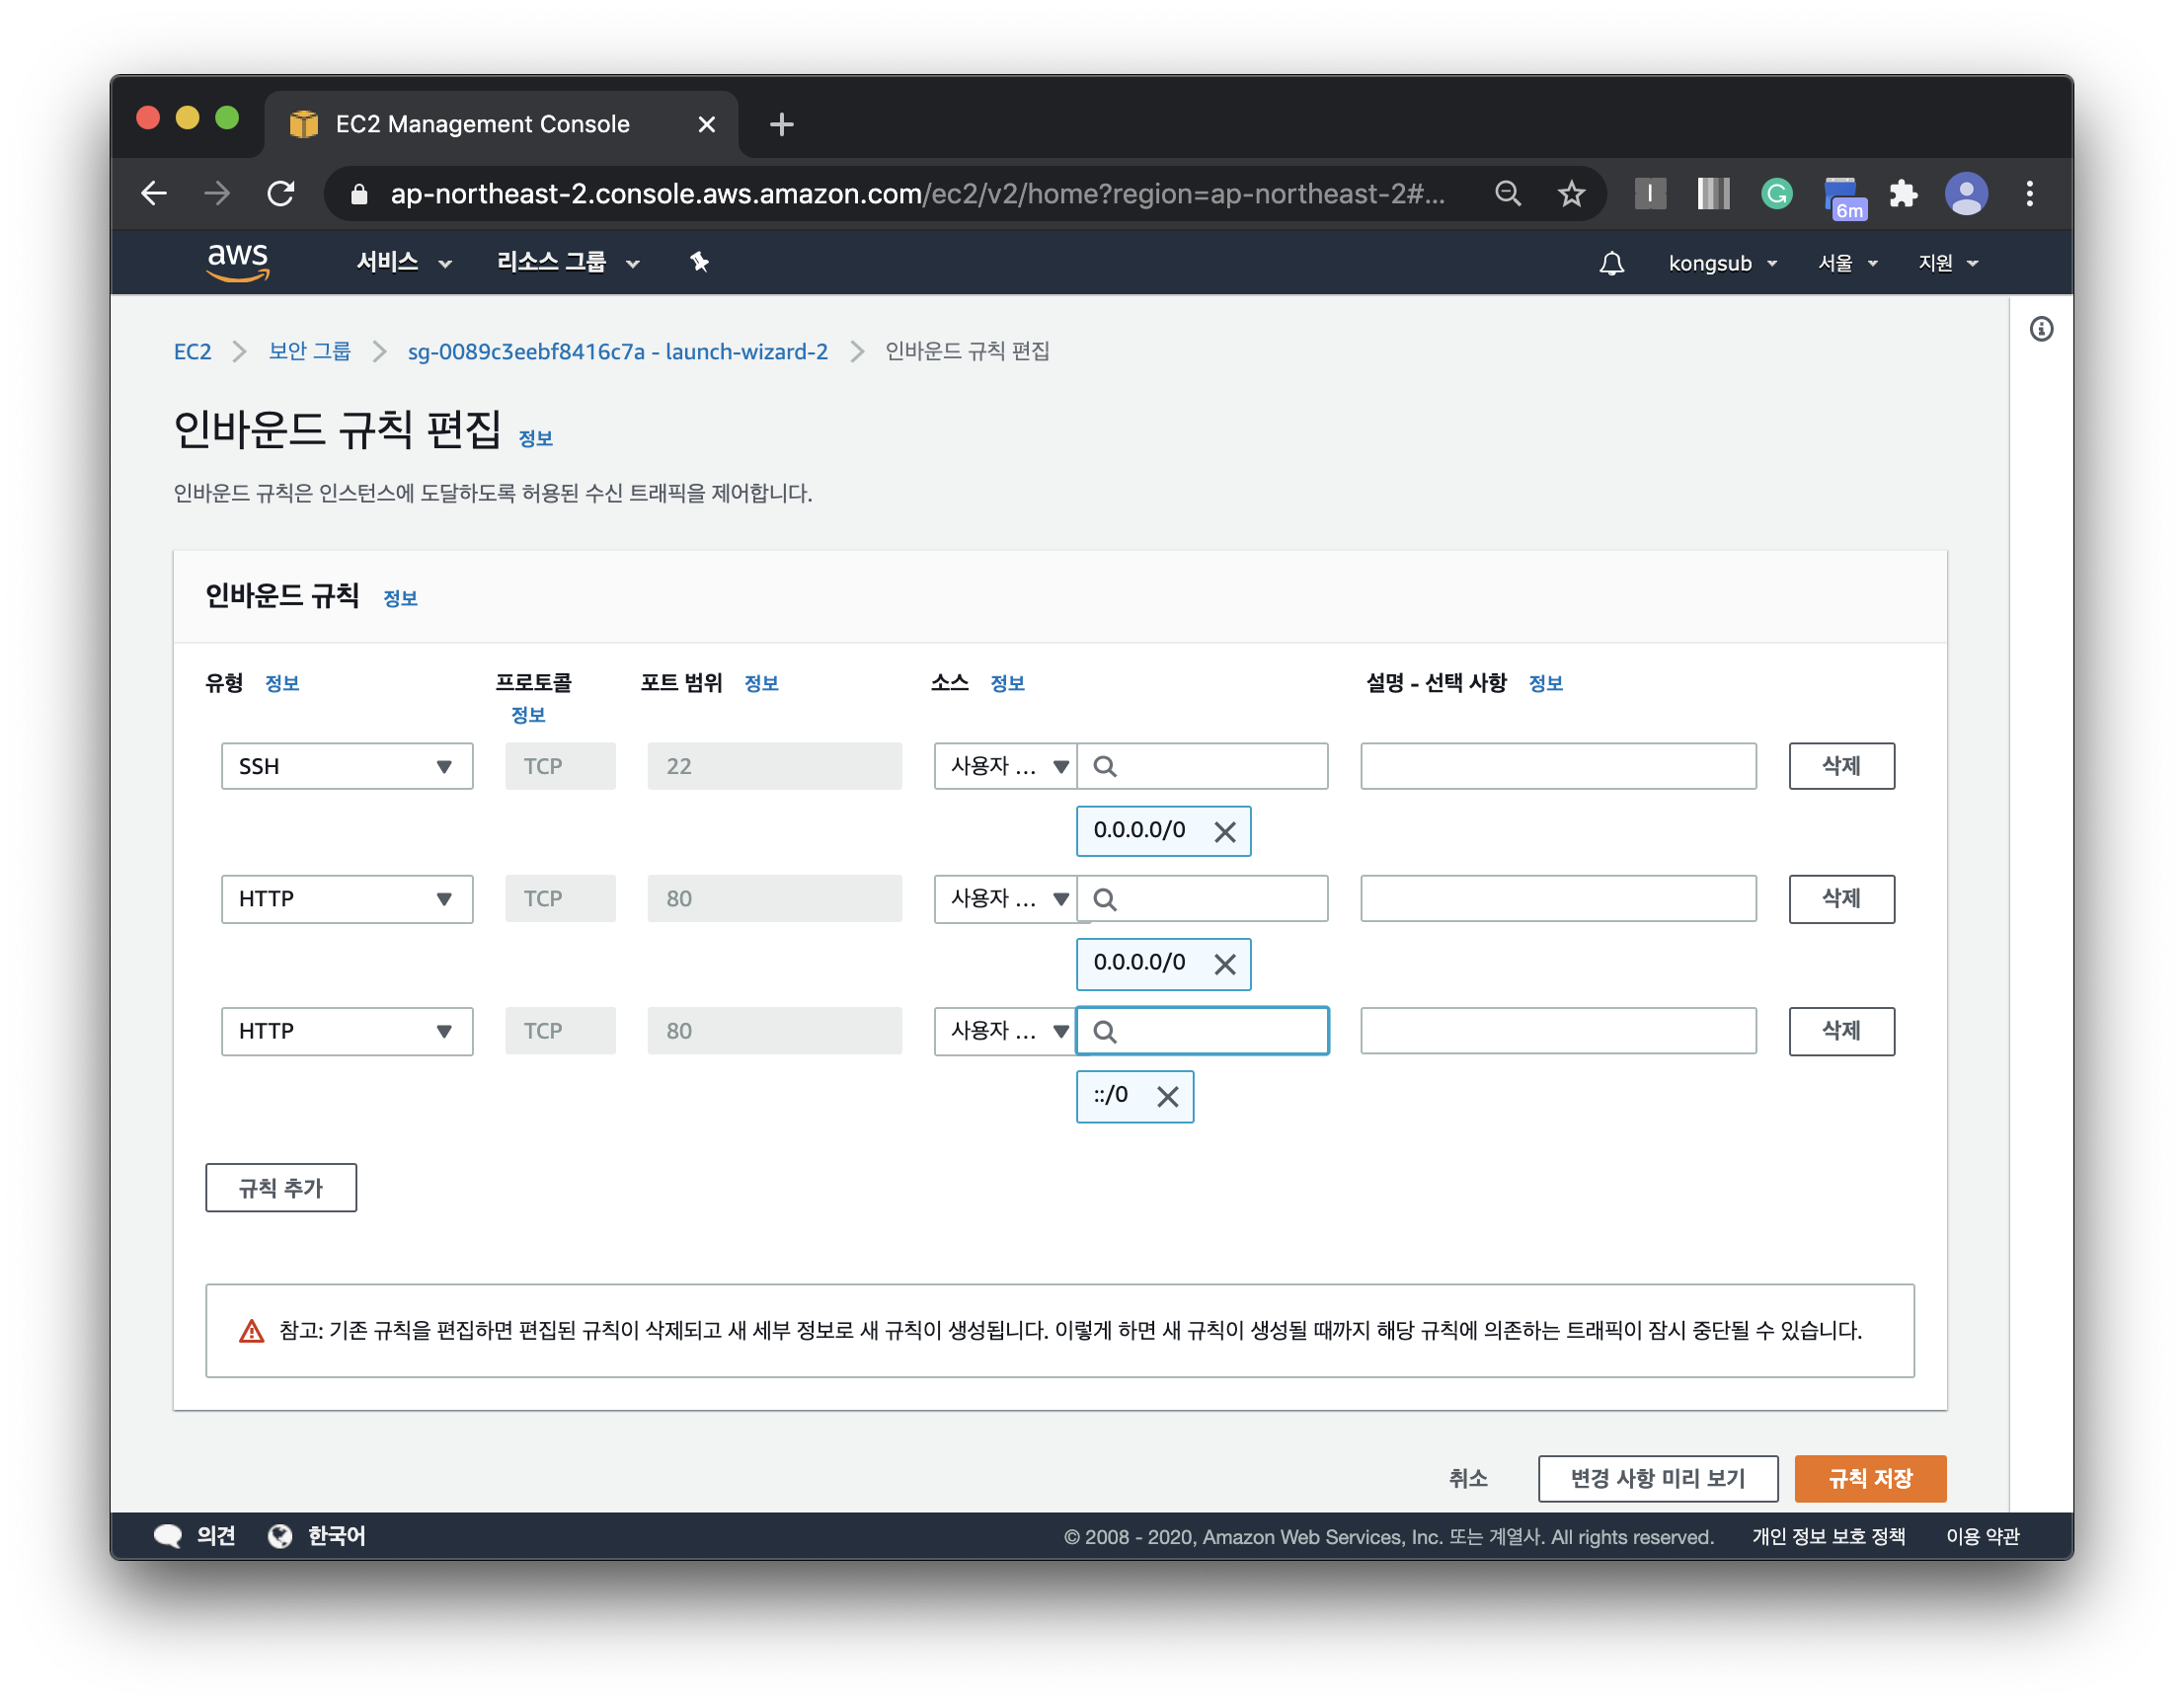Screen dimensions: 2184x1706
Task: Open the info panel icon on the right edge
Action: coord(2042,330)
